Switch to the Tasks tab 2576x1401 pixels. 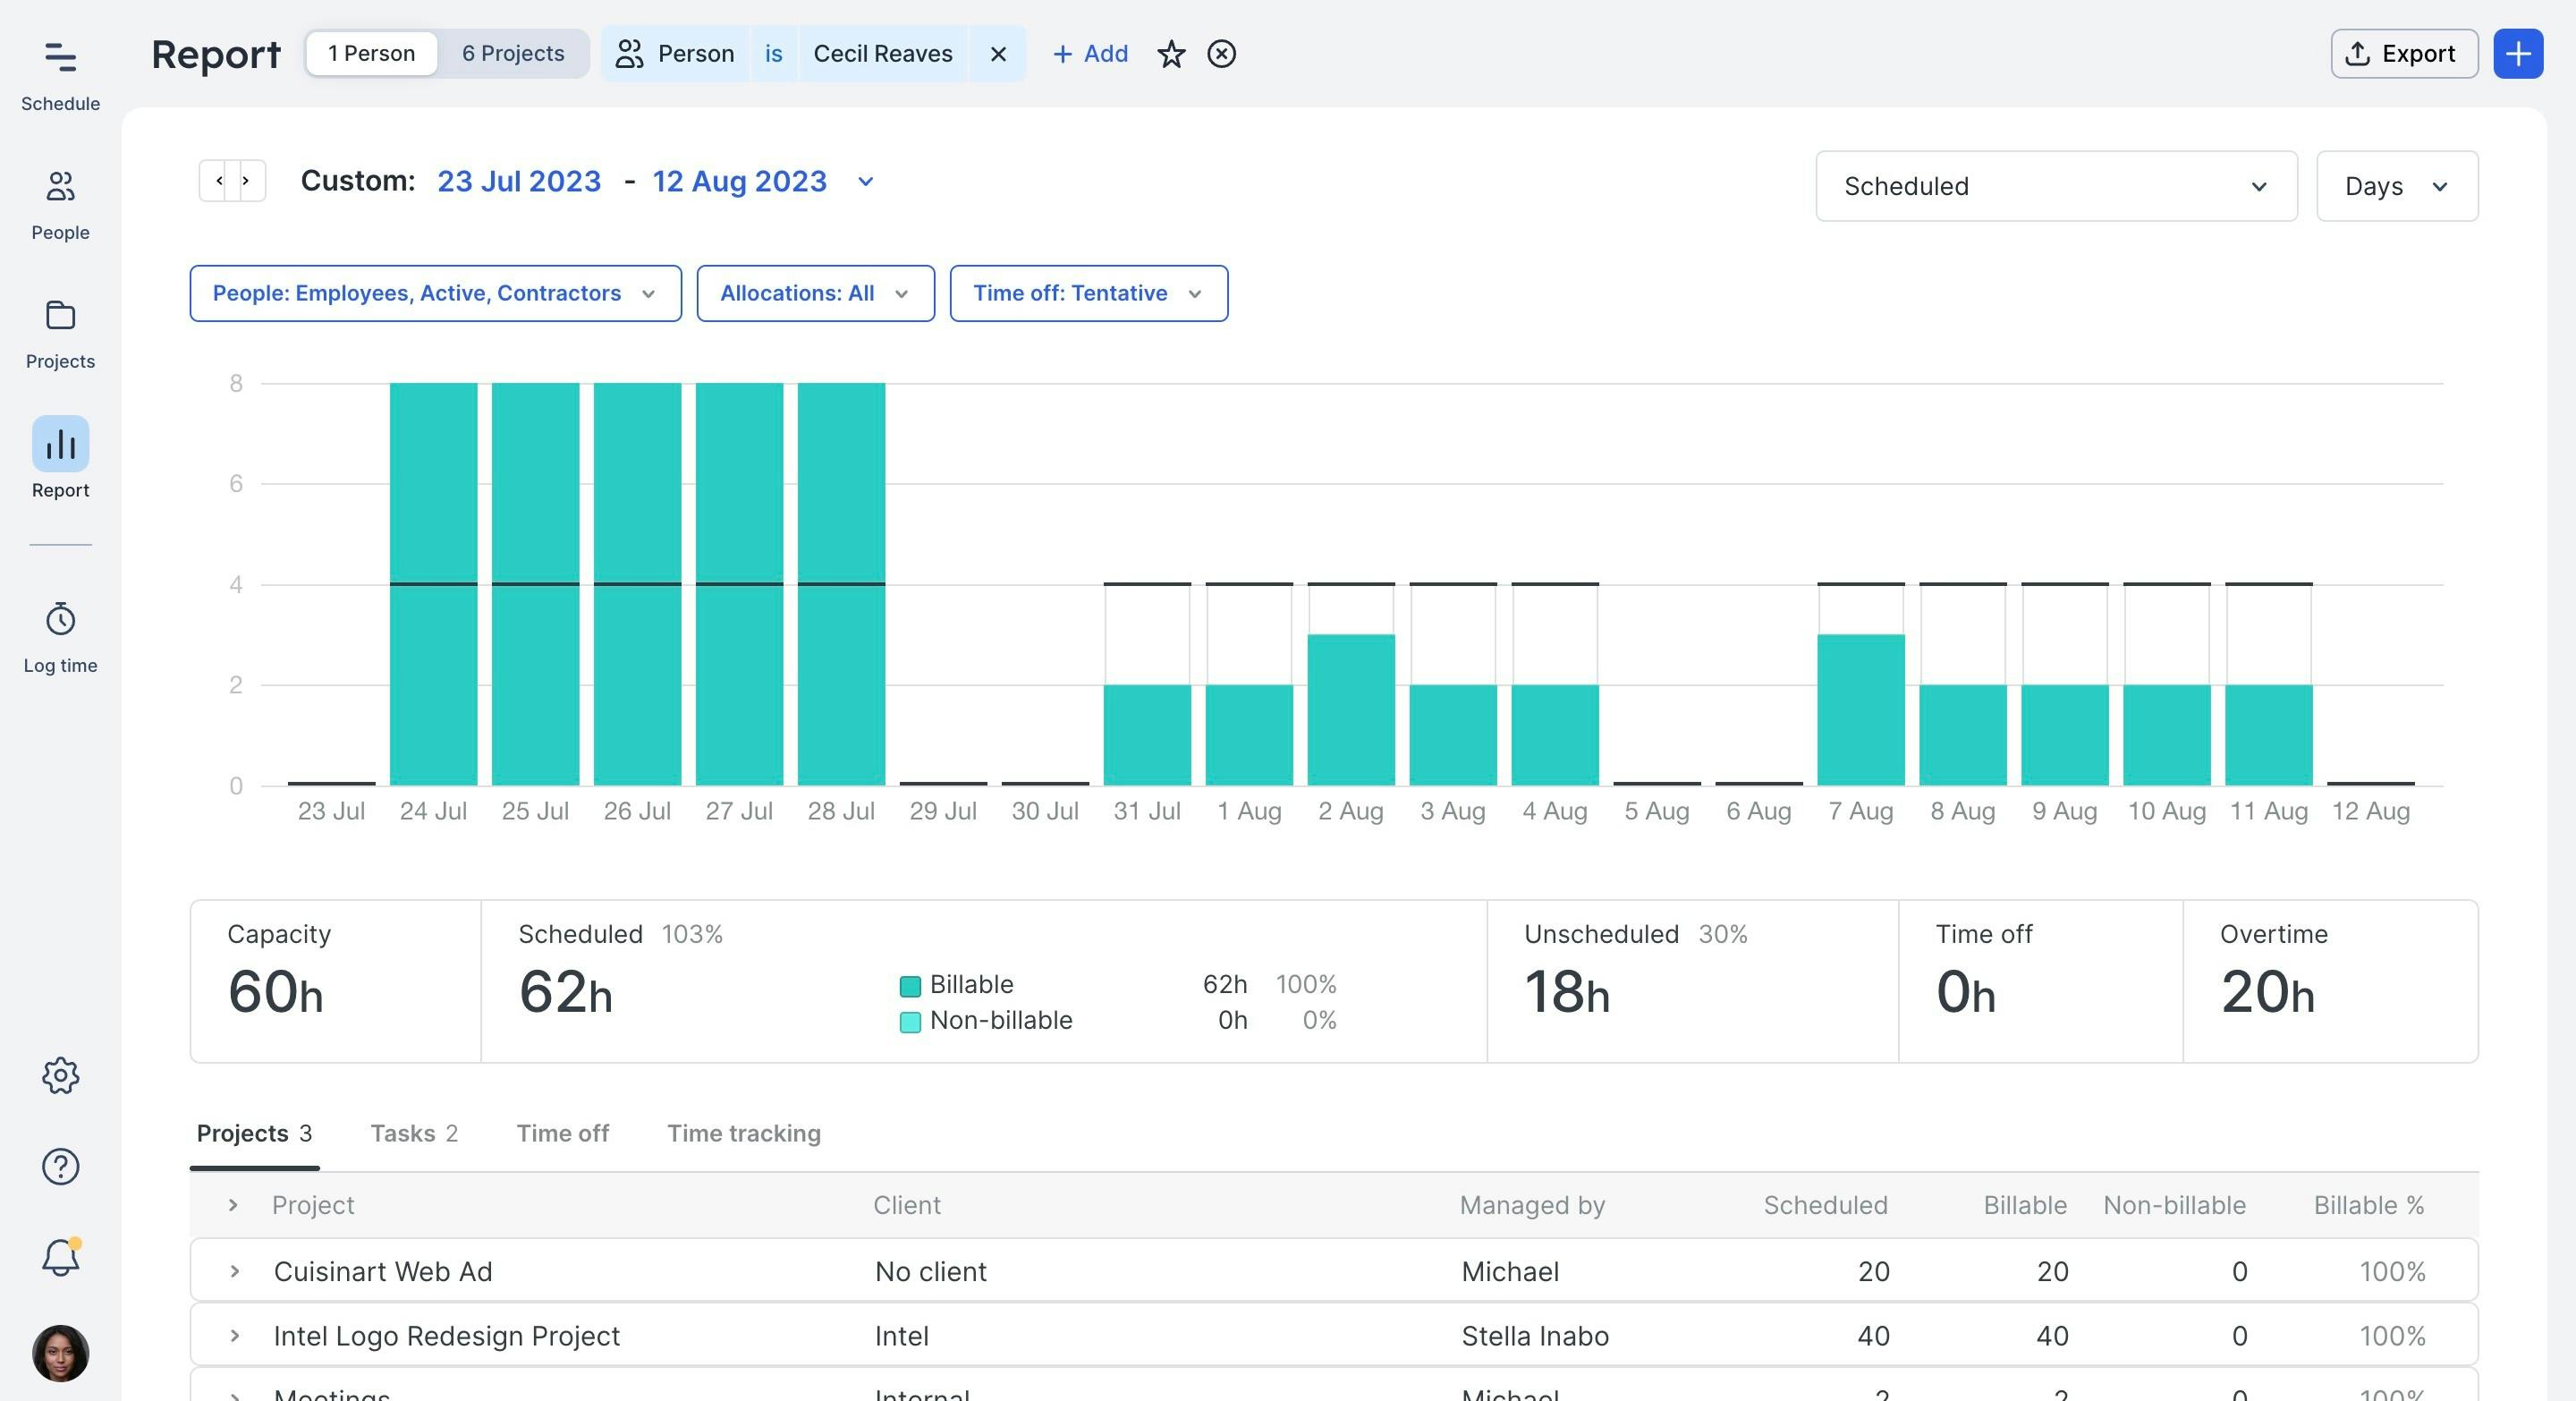413,1133
